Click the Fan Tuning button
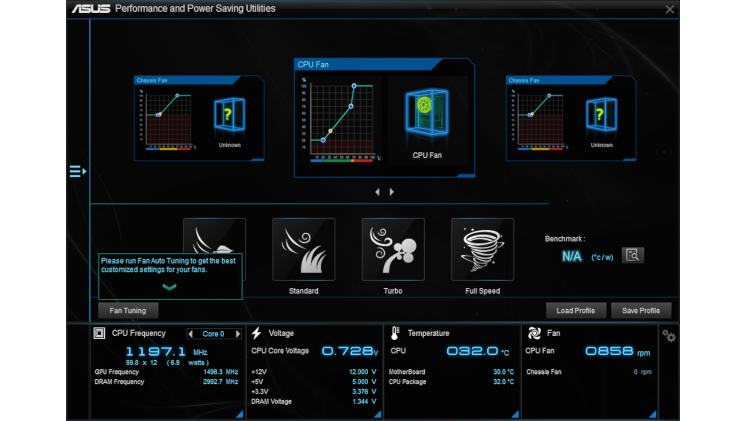This screenshot has width=747, height=421. click(x=128, y=311)
